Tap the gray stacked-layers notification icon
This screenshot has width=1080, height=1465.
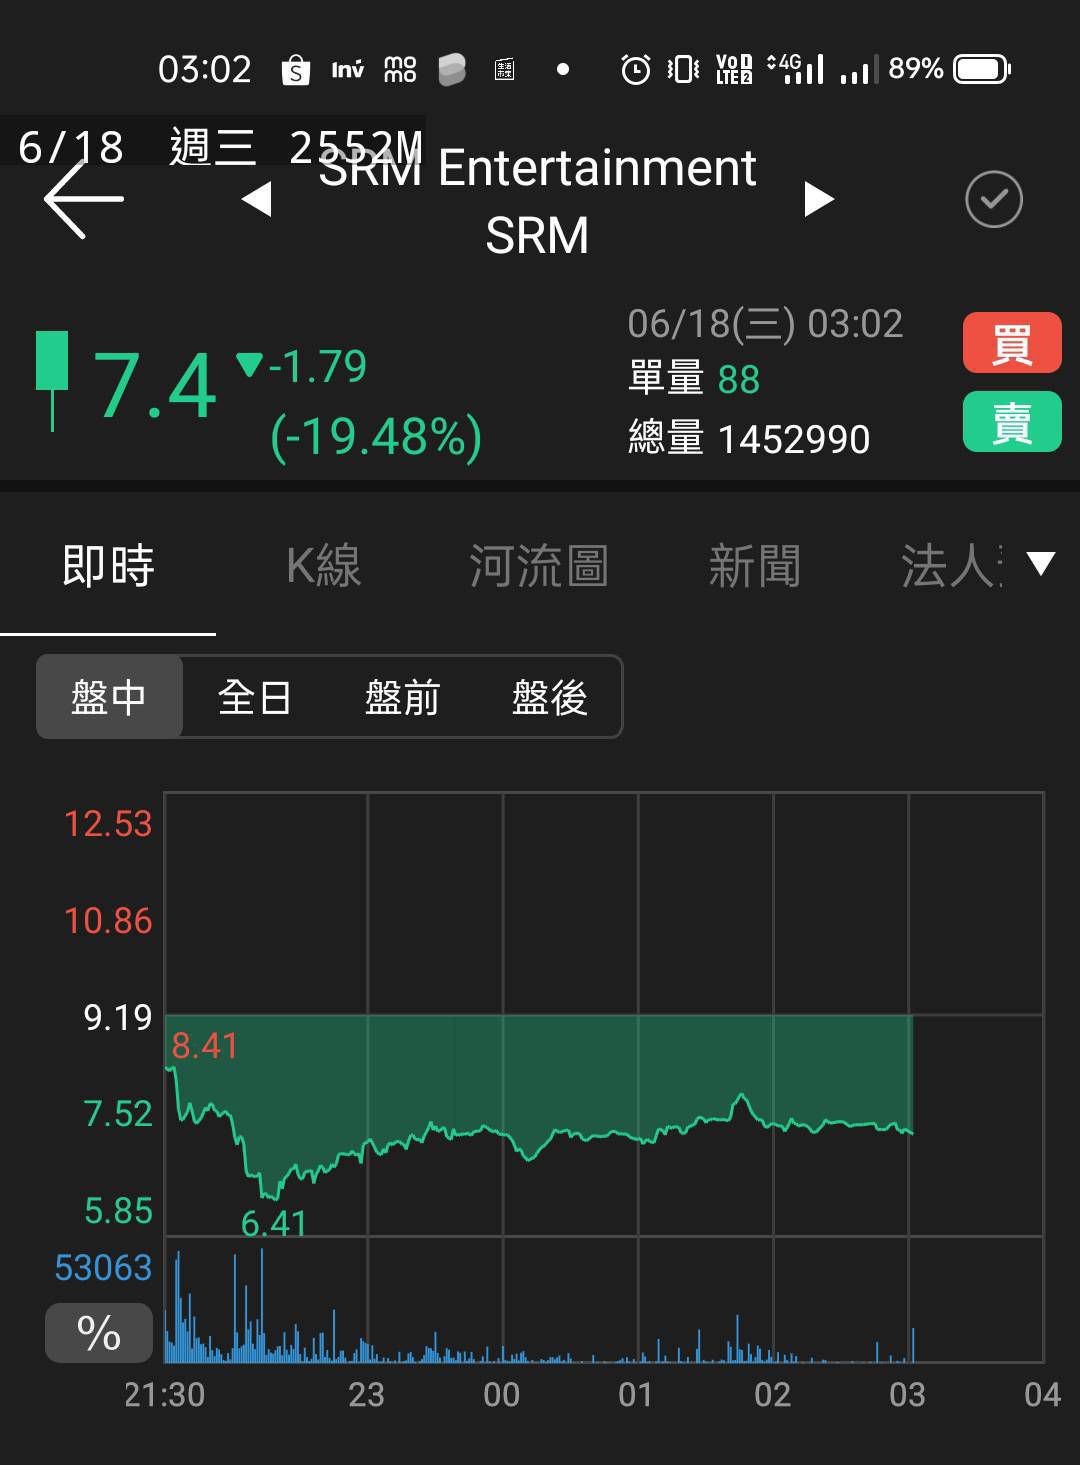[452, 69]
